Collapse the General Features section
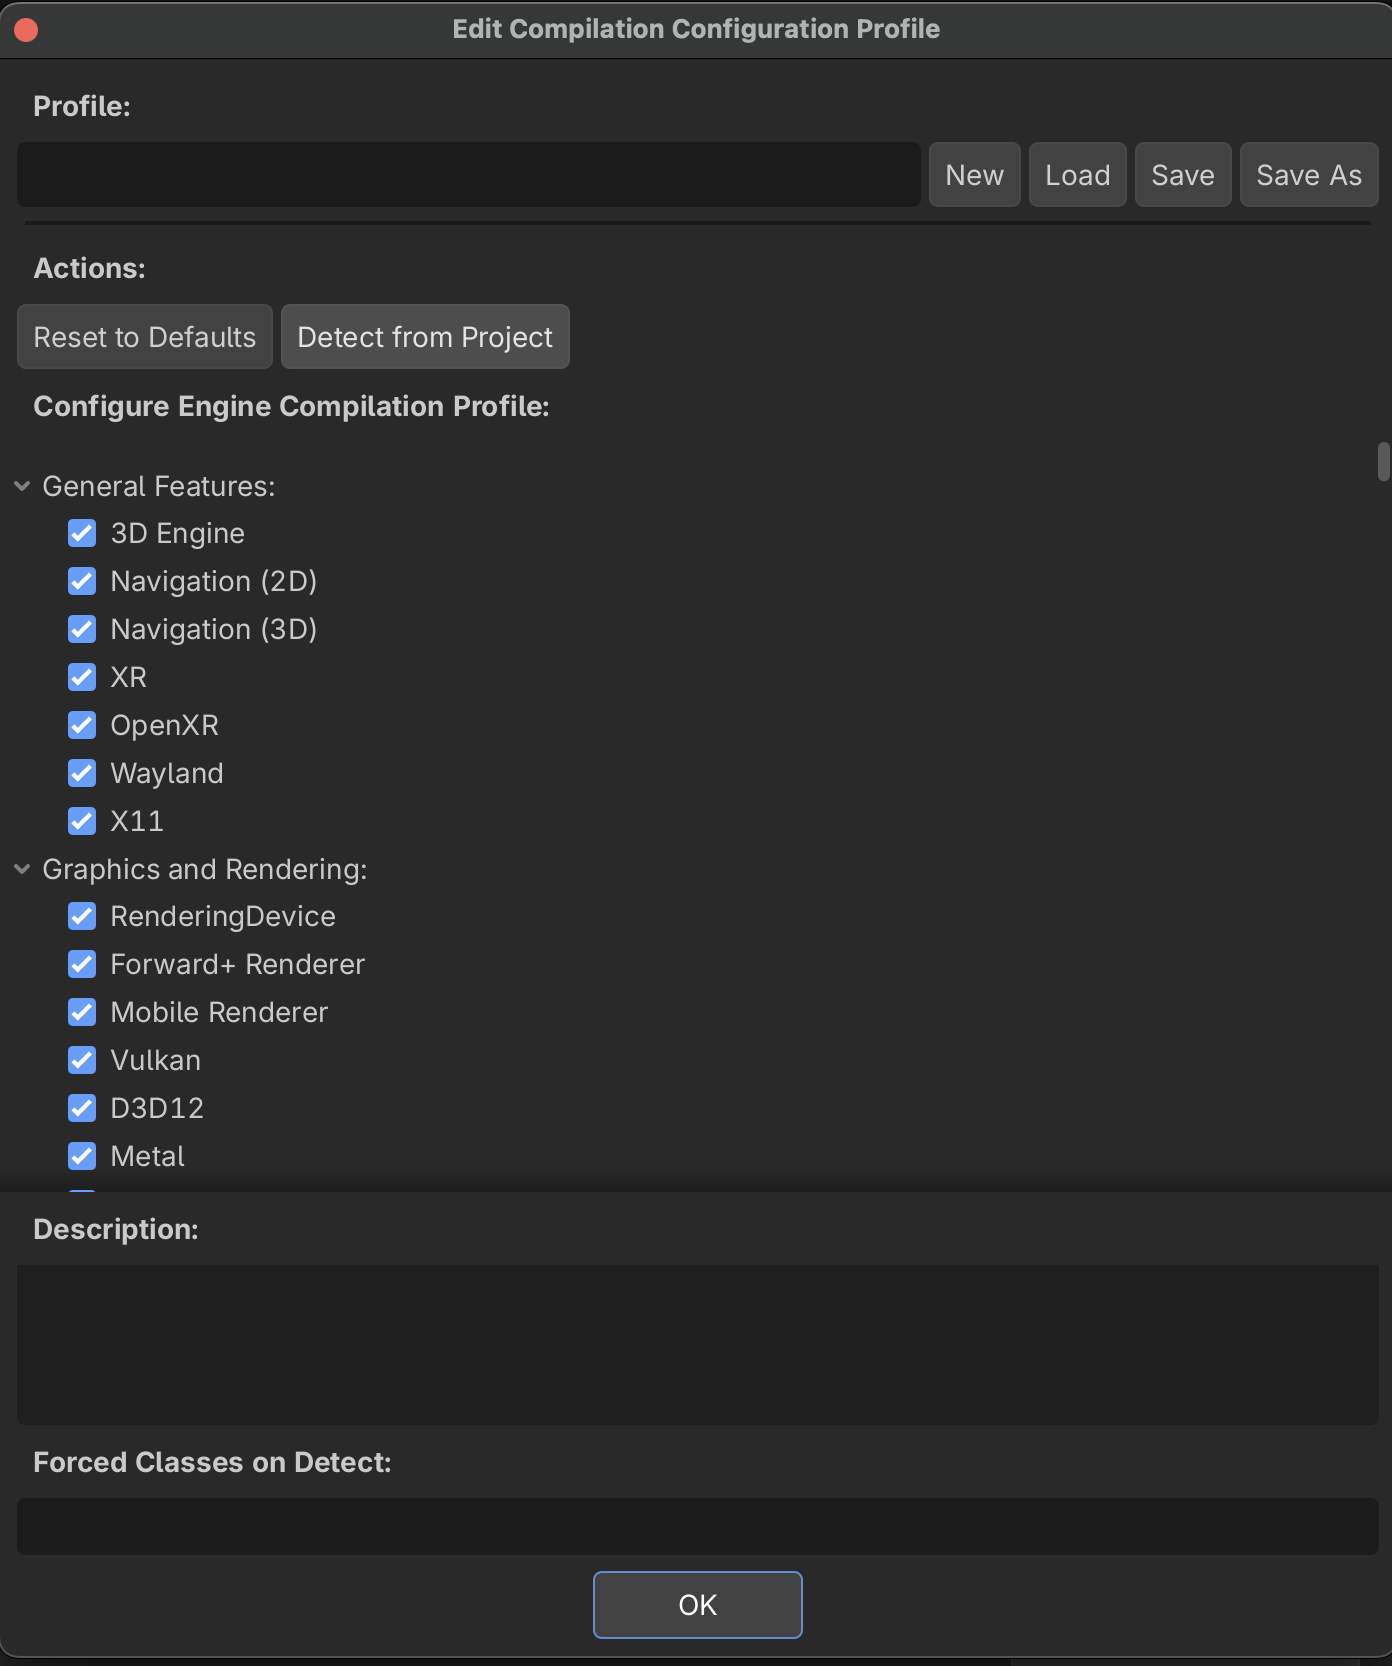 point(22,486)
